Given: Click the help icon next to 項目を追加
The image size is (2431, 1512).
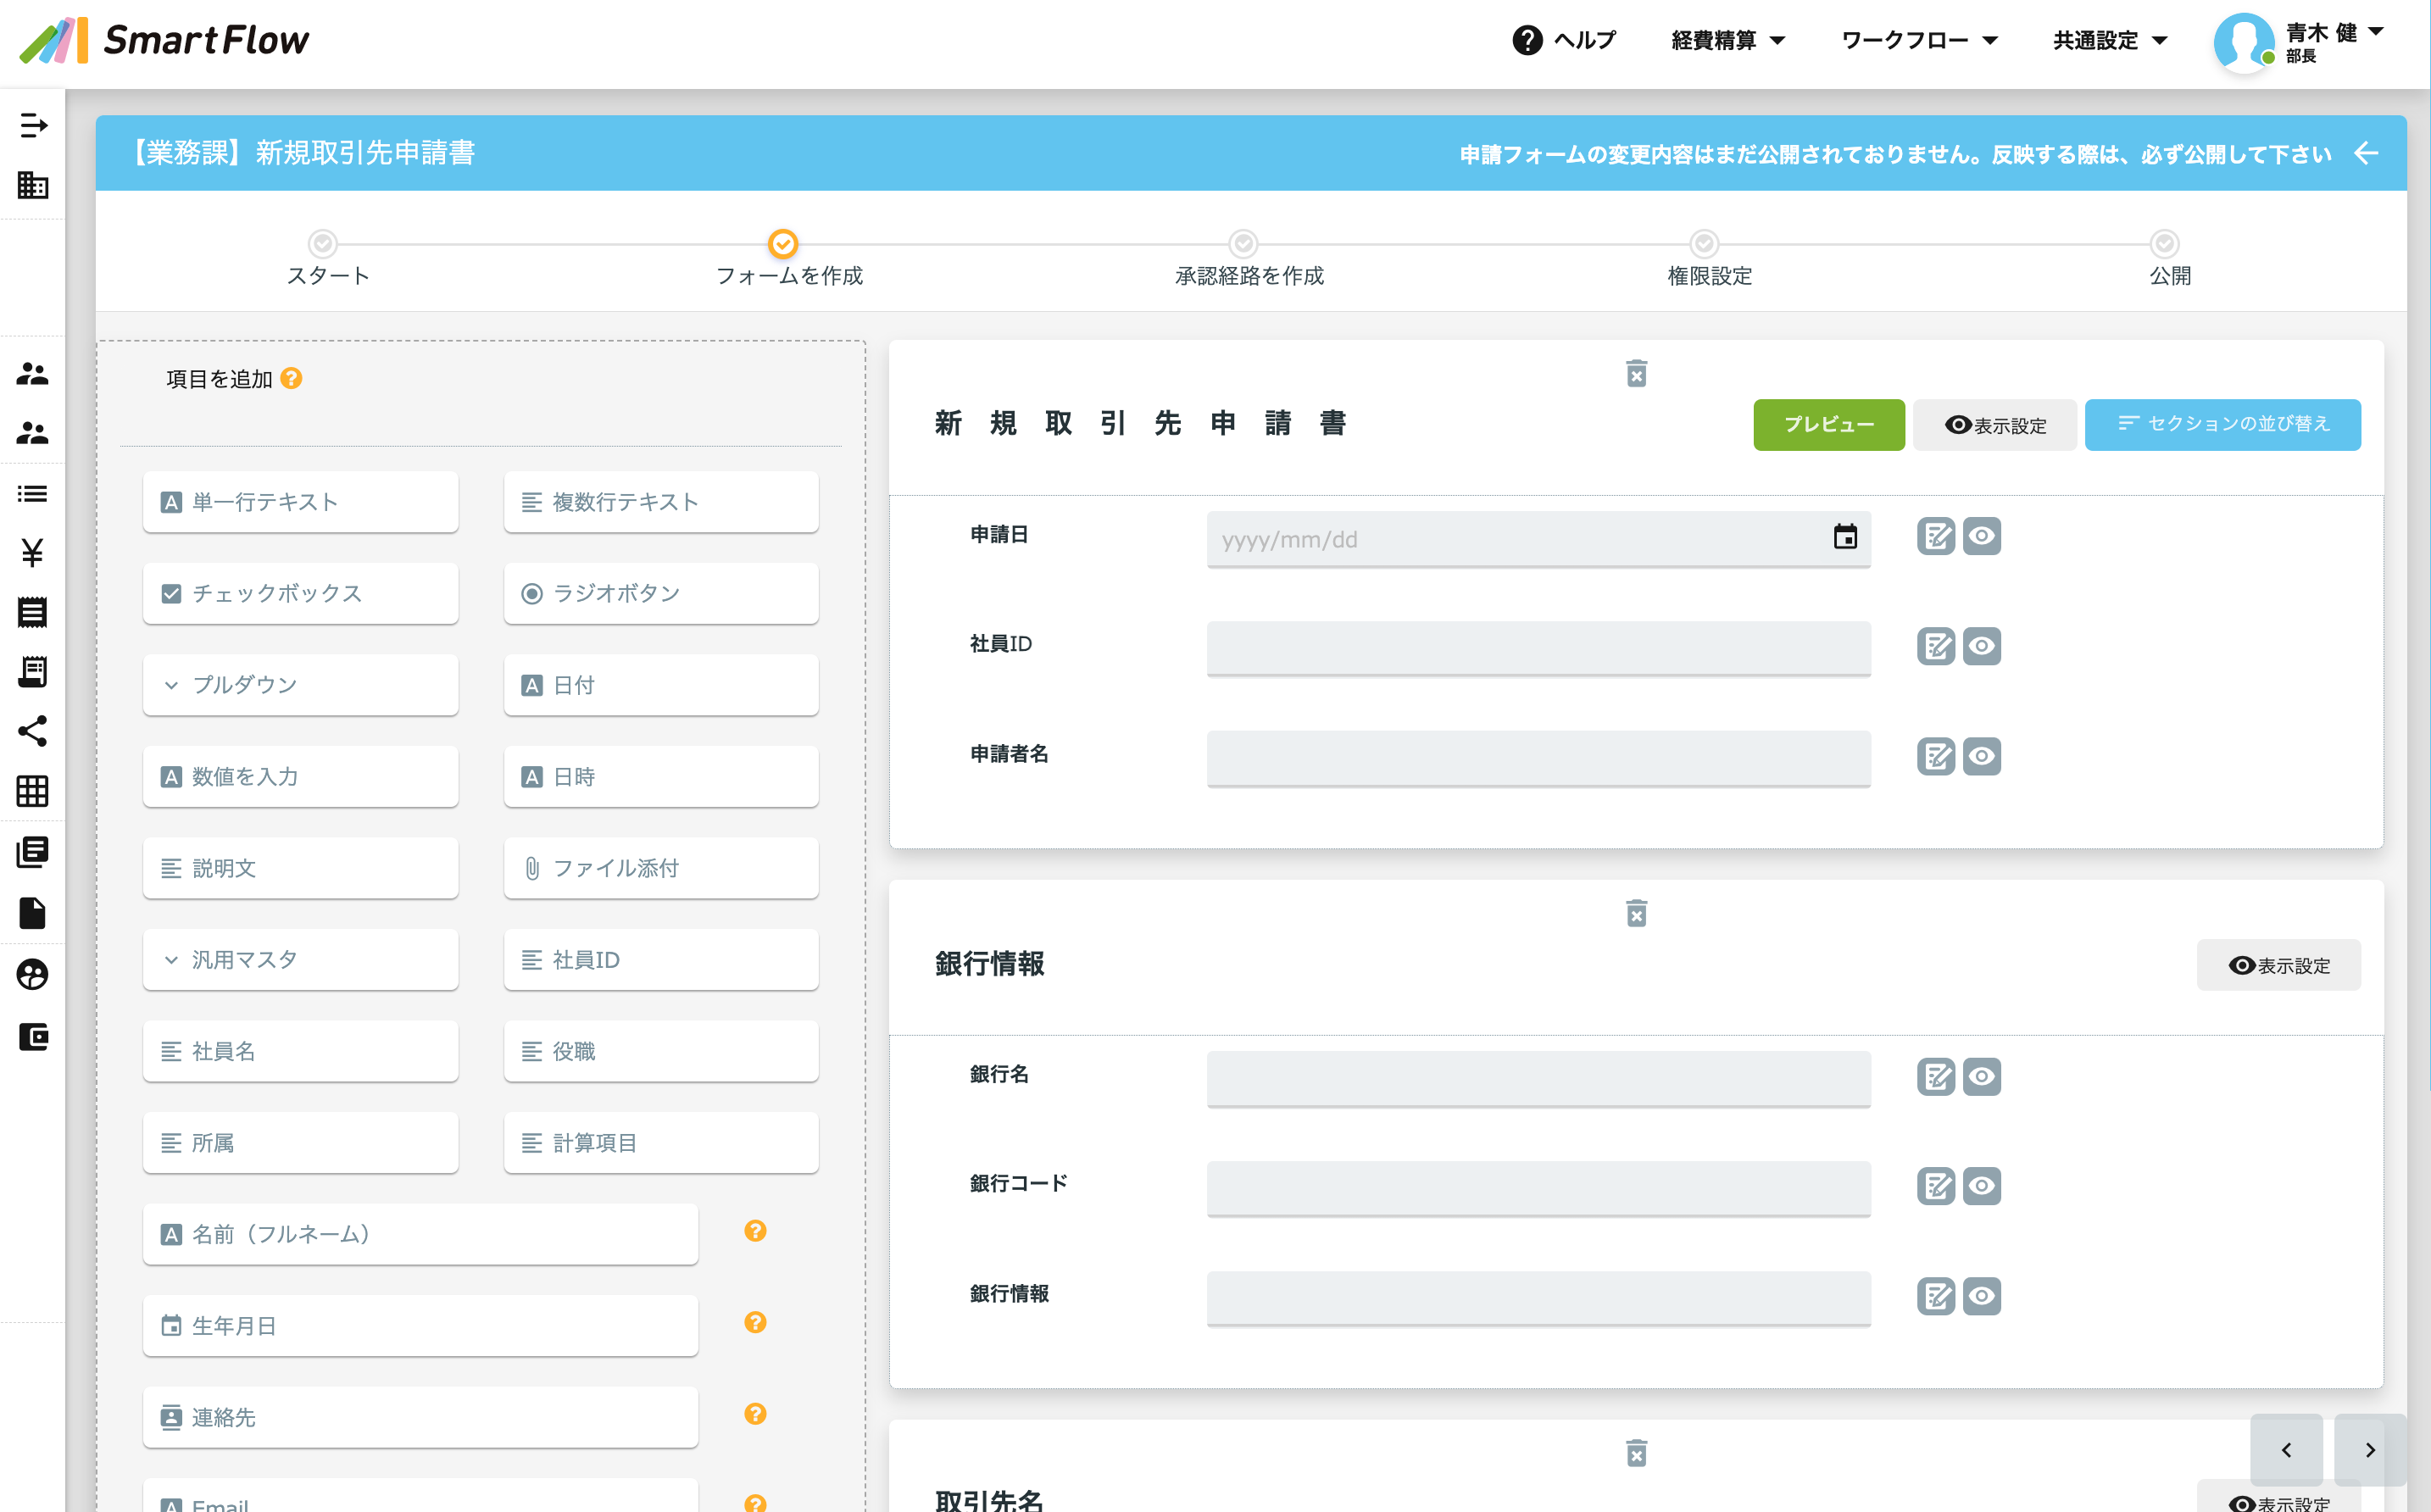Looking at the screenshot, I should (x=291, y=378).
